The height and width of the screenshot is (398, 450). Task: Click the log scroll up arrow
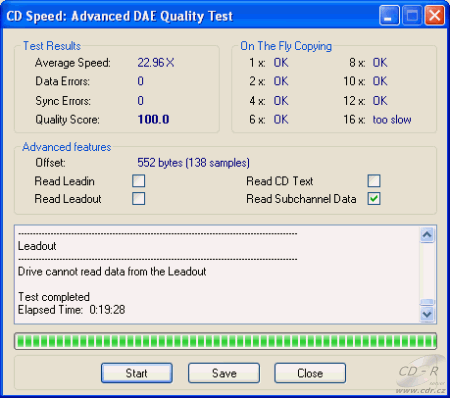coord(427,235)
